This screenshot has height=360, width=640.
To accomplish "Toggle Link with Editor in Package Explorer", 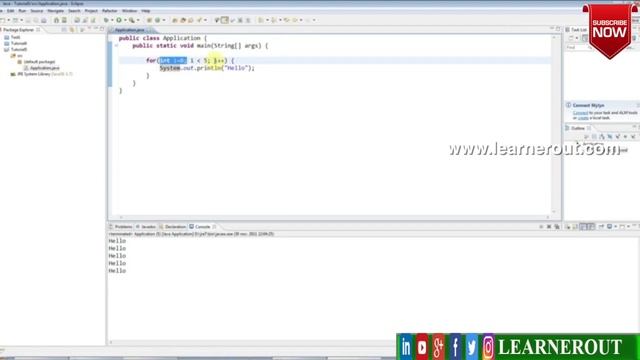I will coord(72,30).
